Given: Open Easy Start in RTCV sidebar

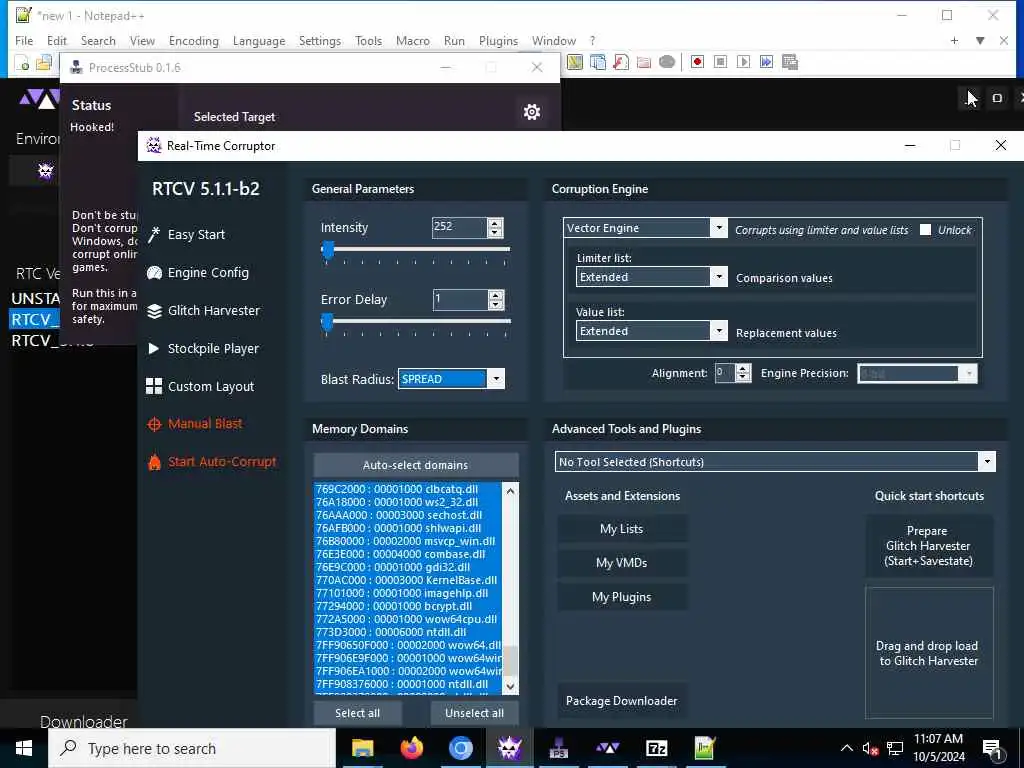Looking at the screenshot, I should (196, 234).
